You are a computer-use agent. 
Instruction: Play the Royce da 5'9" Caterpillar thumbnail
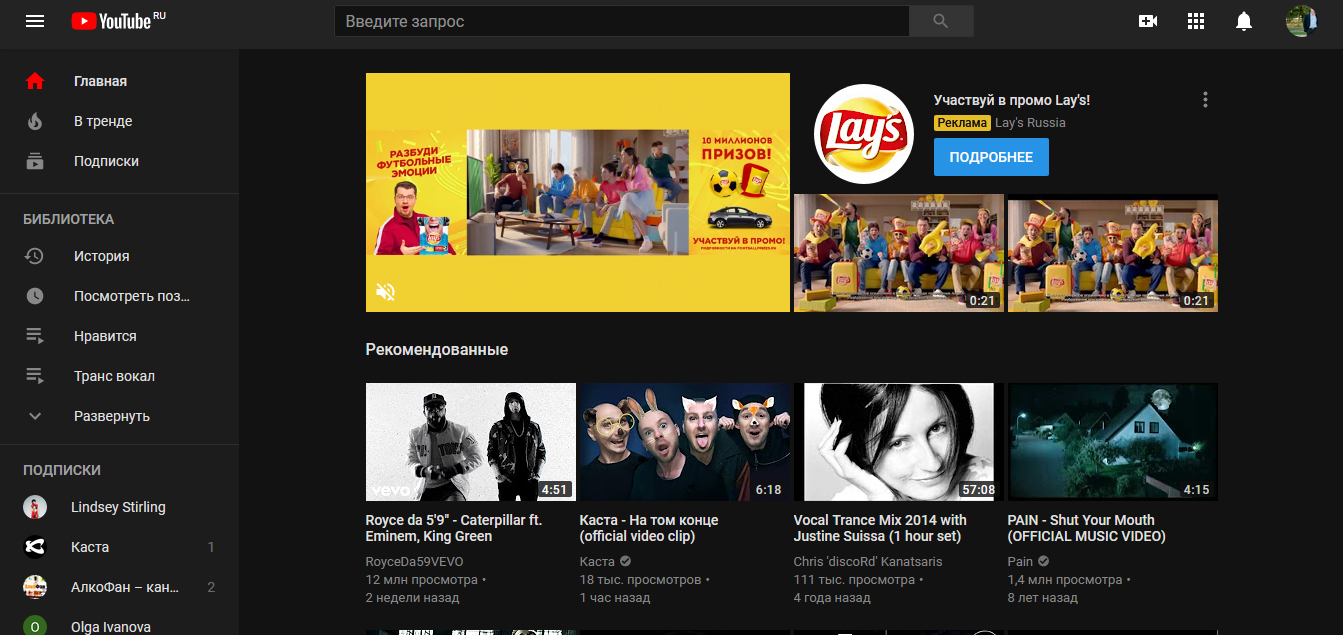pyautogui.click(x=471, y=442)
